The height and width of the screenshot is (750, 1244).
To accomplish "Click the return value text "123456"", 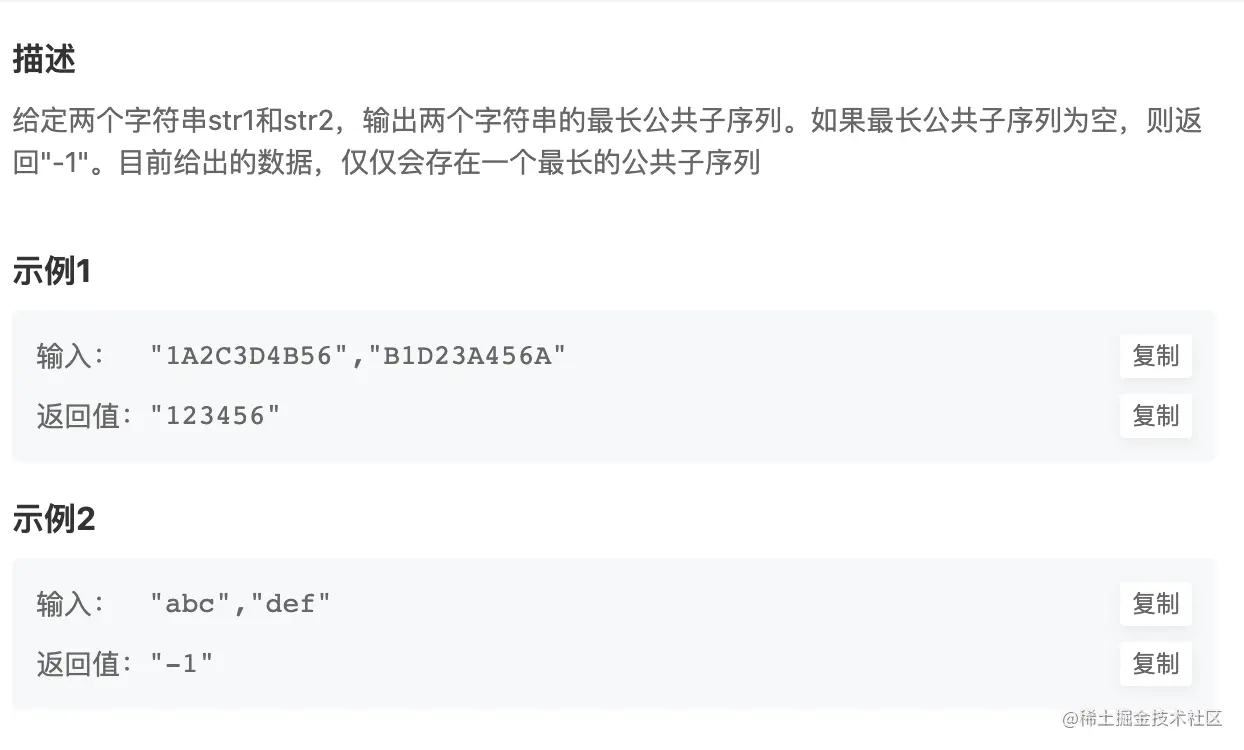I will click(x=215, y=415).
